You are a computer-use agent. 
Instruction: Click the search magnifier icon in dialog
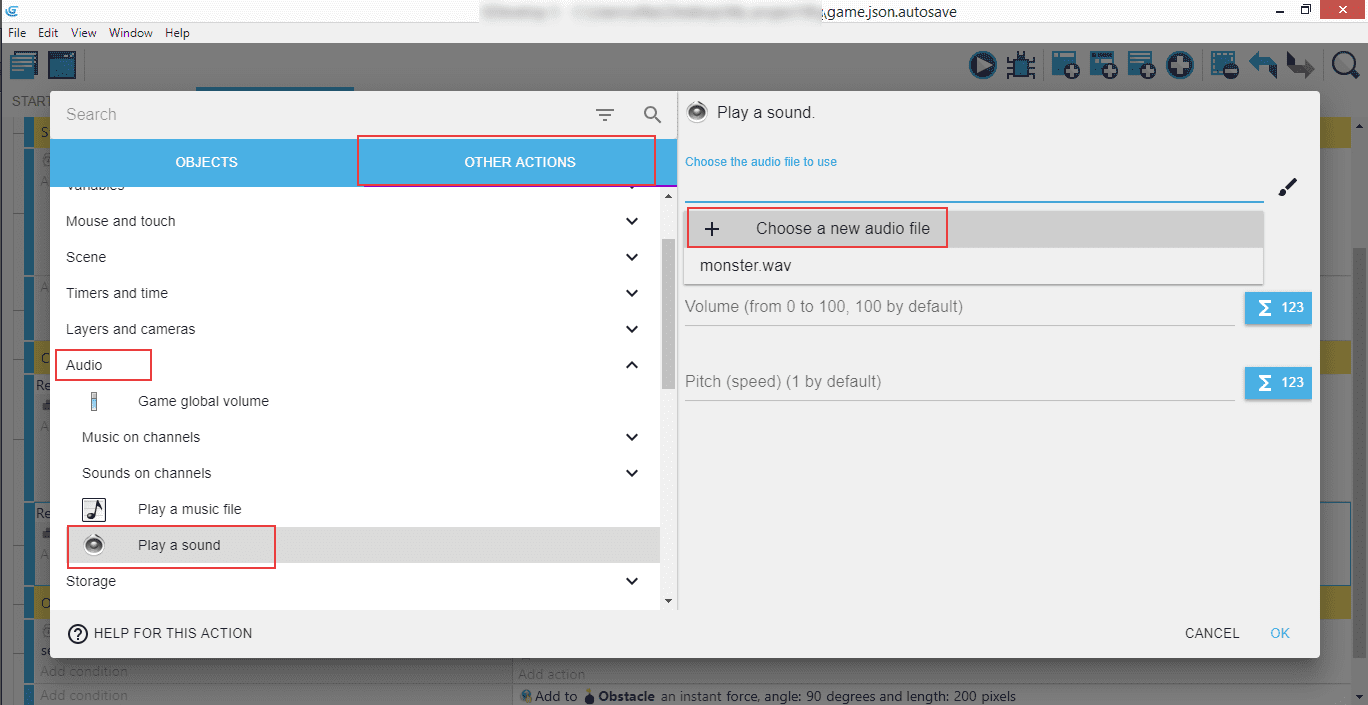pyautogui.click(x=652, y=115)
